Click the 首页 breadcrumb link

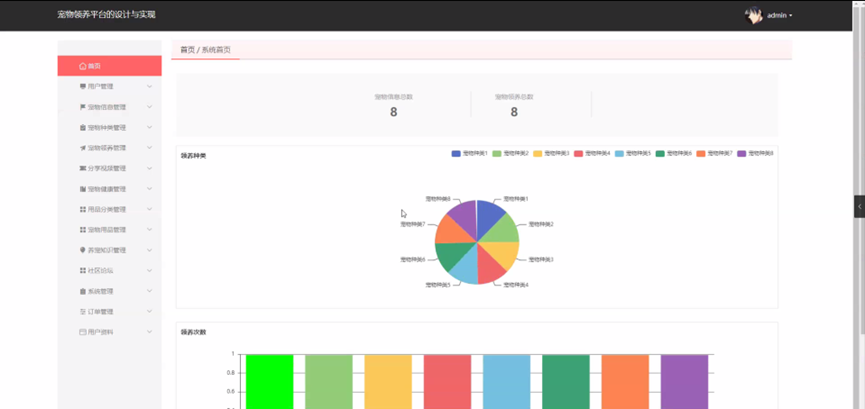click(x=188, y=50)
